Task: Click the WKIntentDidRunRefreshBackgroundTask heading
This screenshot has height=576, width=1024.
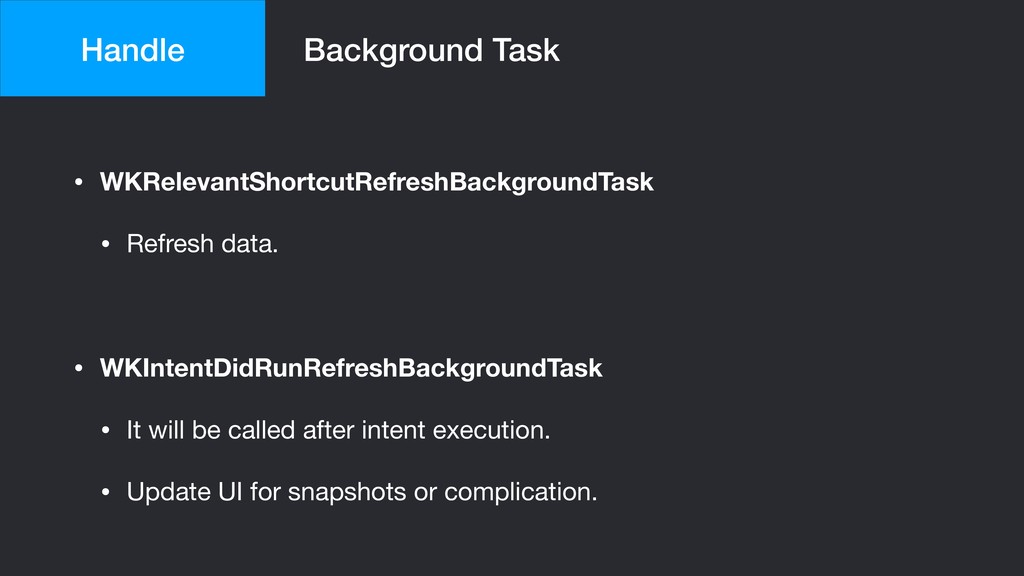Action: [x=351, y=368]
